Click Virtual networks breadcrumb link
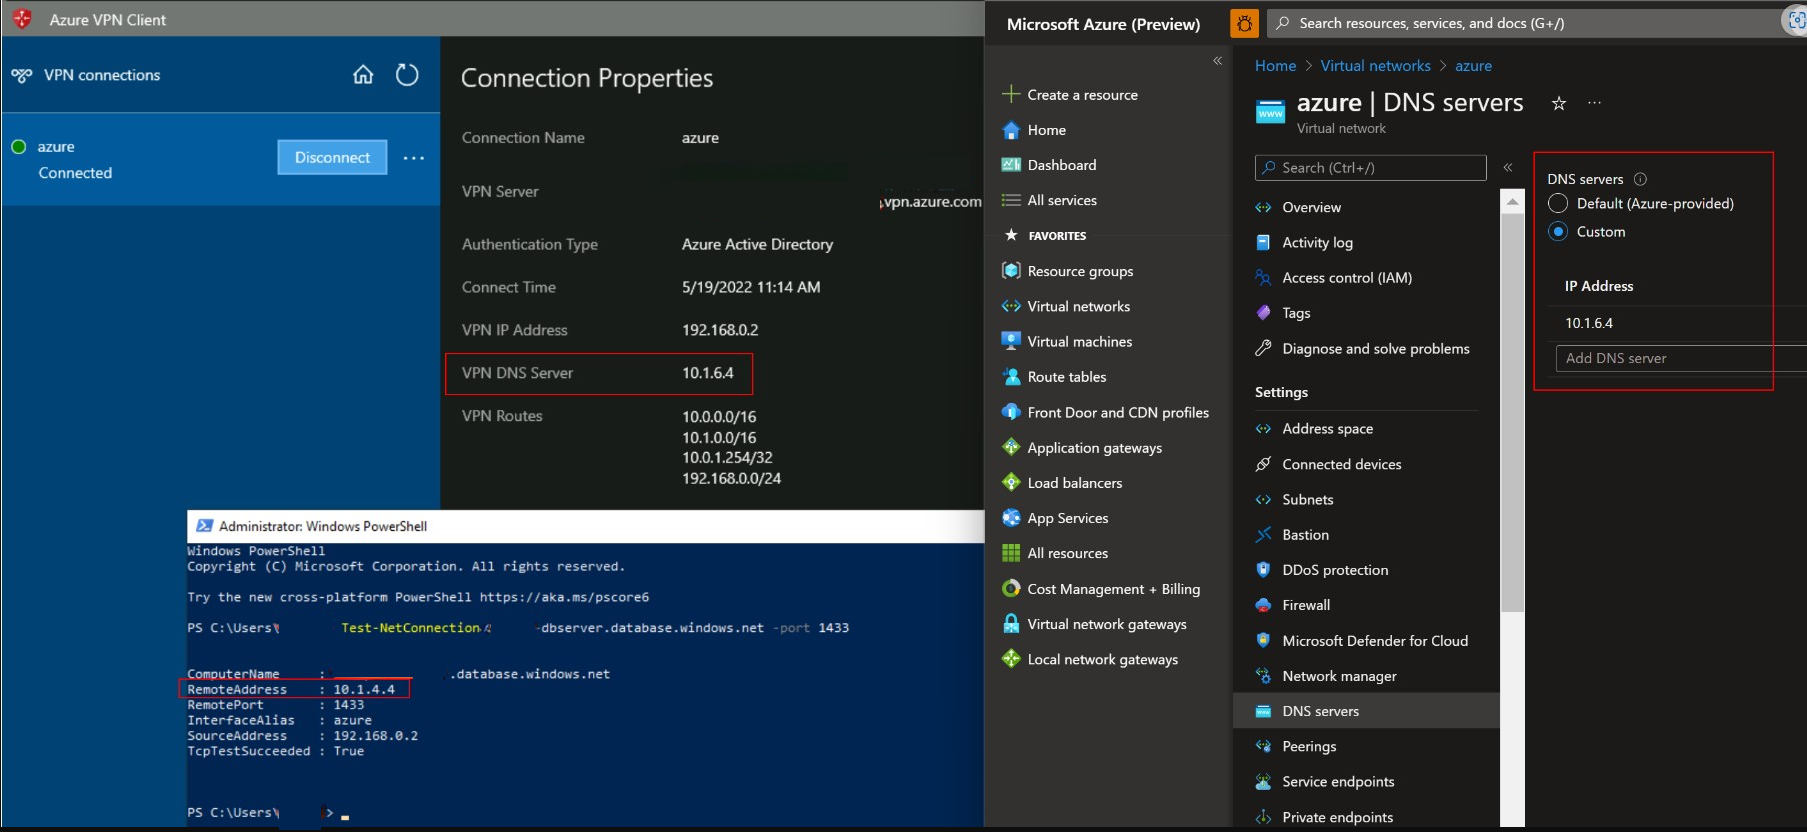 [x=1375, y=66]
